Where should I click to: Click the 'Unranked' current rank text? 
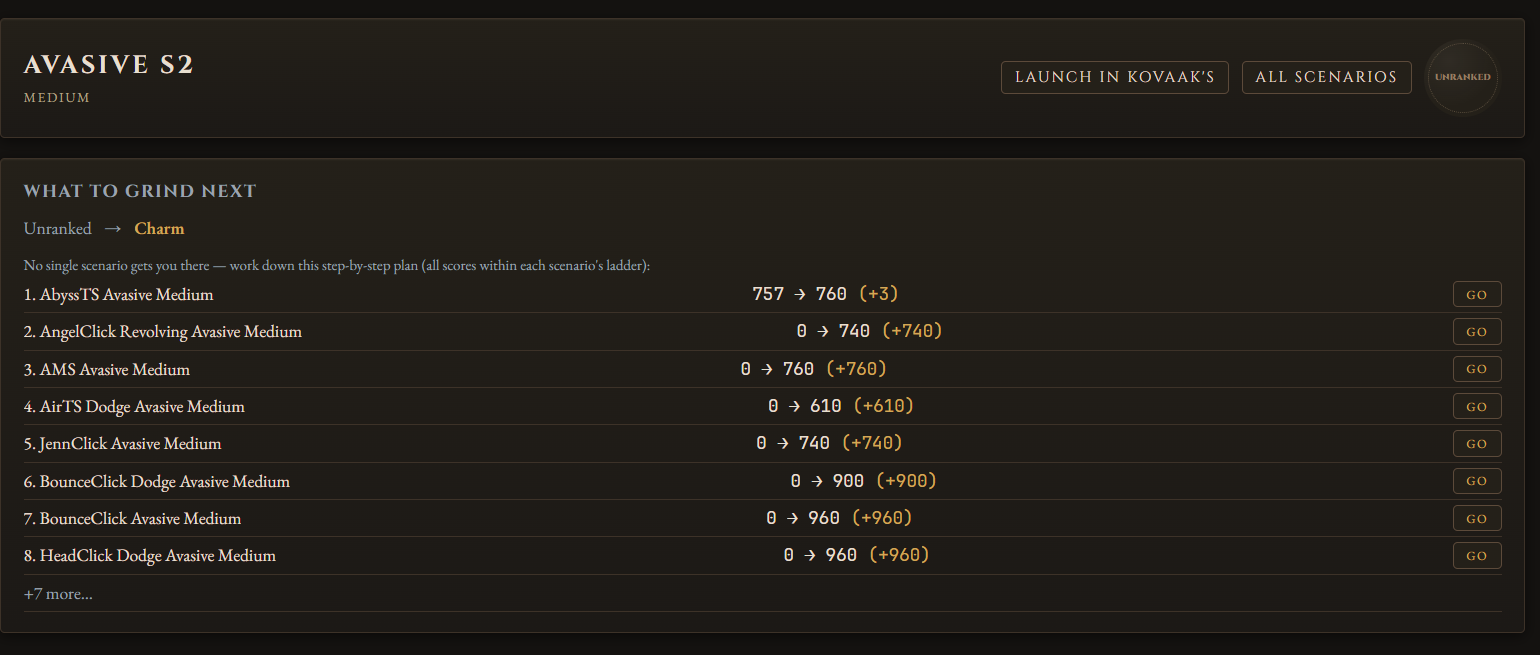click(58, 228)
